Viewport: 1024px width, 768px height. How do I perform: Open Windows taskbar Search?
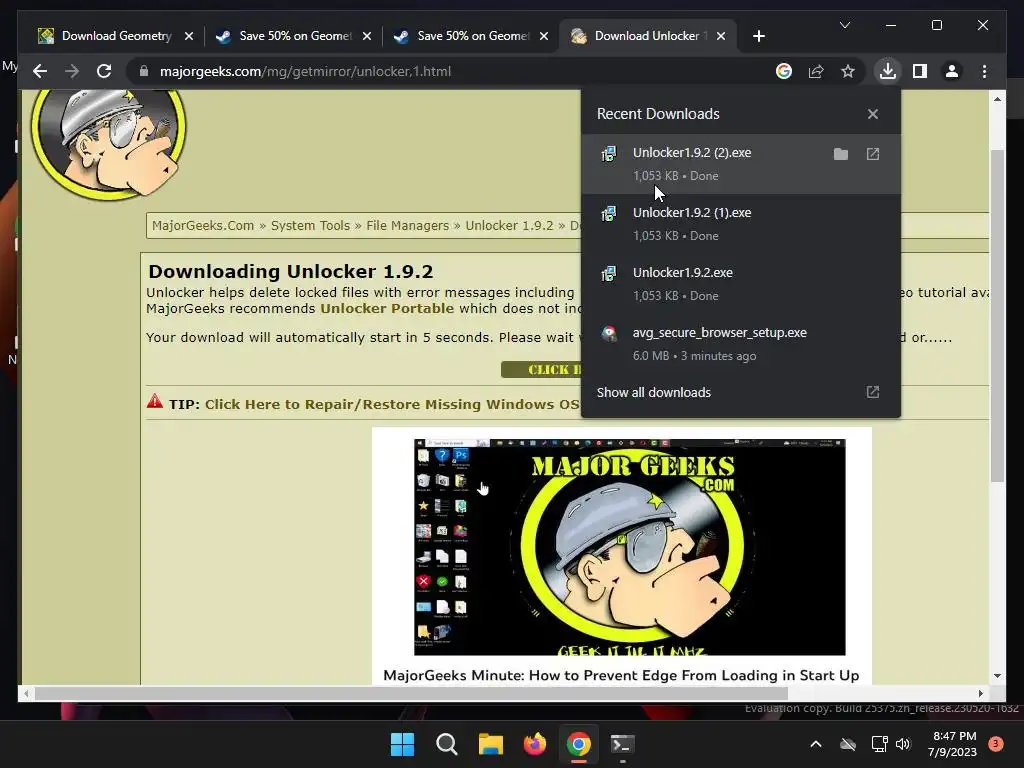[x=447, y=744]
